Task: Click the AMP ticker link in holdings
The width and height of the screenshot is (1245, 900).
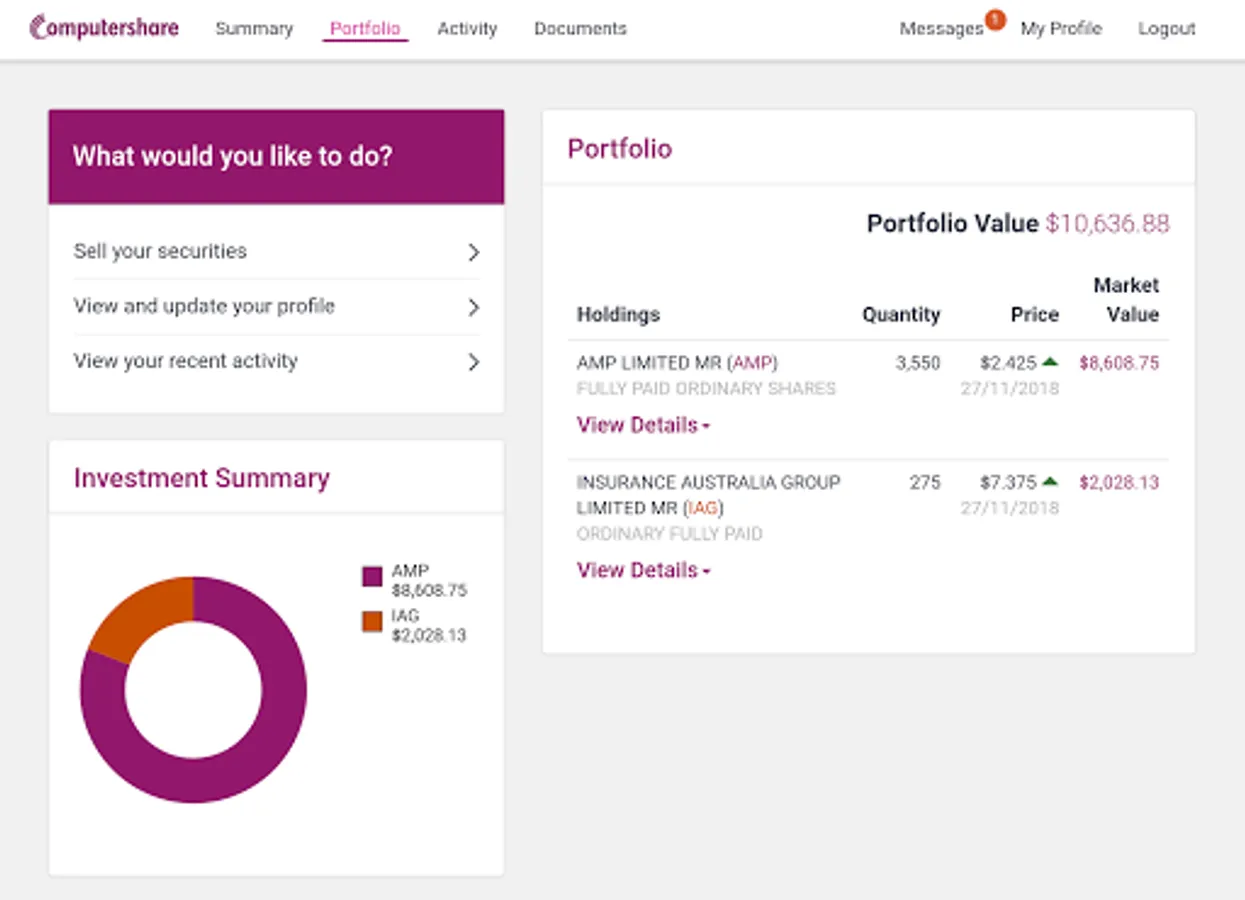Action: (754, 363)
